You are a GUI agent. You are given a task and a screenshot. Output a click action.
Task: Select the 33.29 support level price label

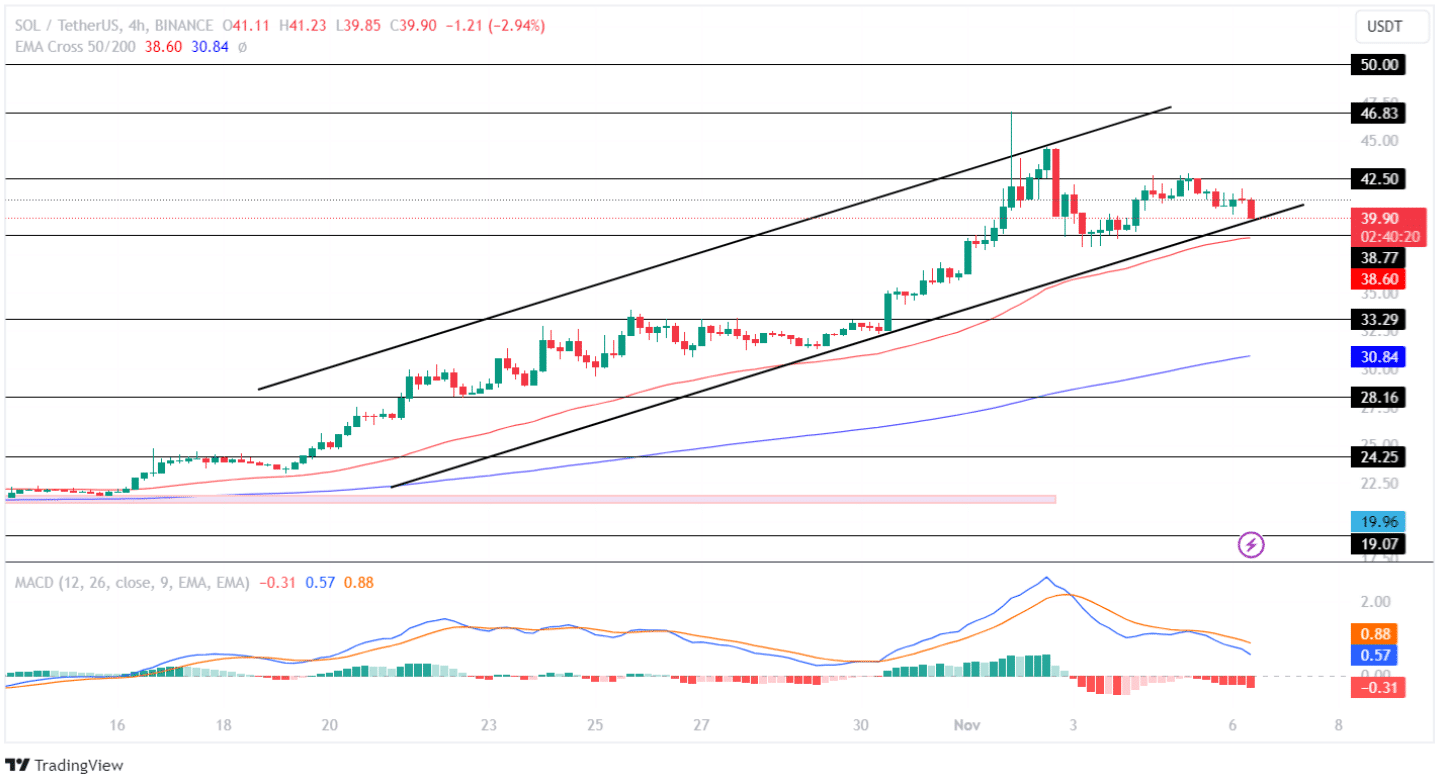point(1377,320)
